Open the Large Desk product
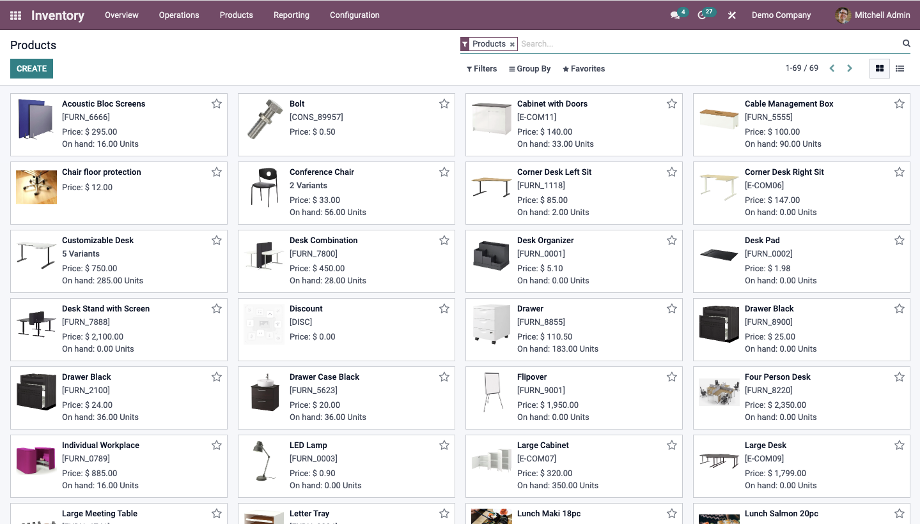 pos(801,466)
